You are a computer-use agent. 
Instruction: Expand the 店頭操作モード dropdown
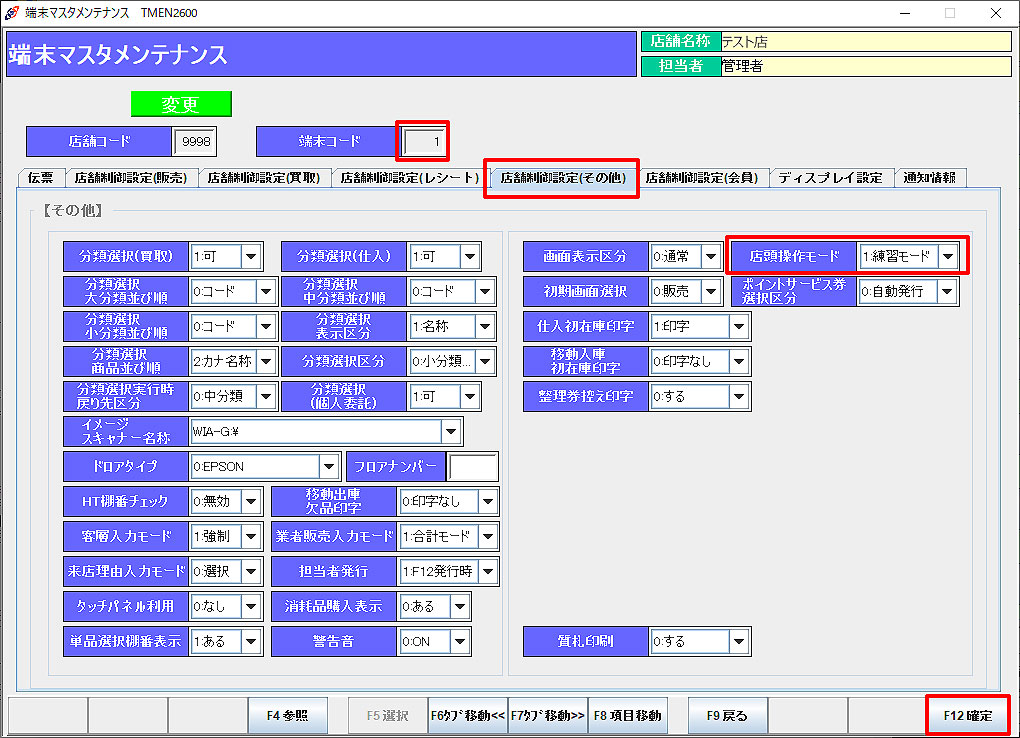click(947, 257)
